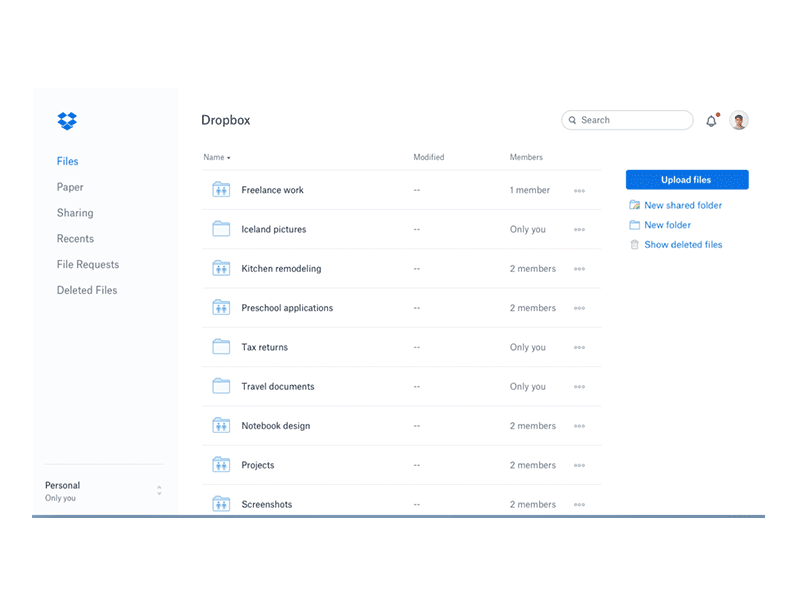Click the Dropbox page title
Viewport: 800px width, 600px height.
point(226,120)
